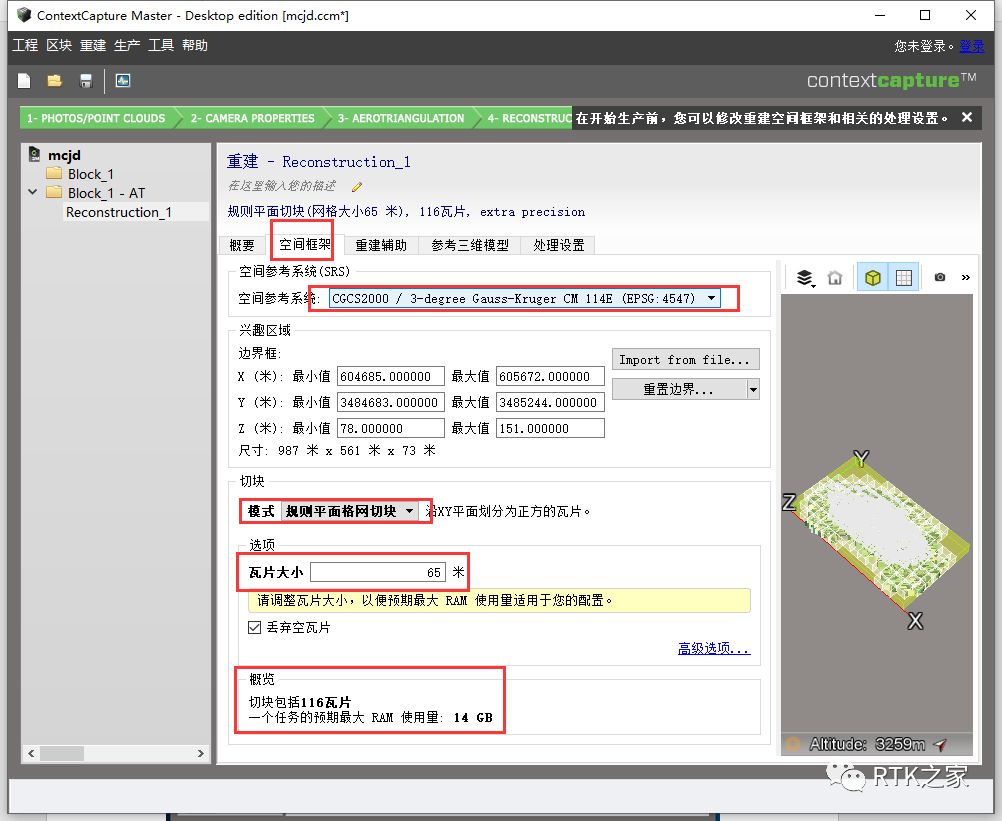
Task: Click the 重置边界 button
Action: 680,389
